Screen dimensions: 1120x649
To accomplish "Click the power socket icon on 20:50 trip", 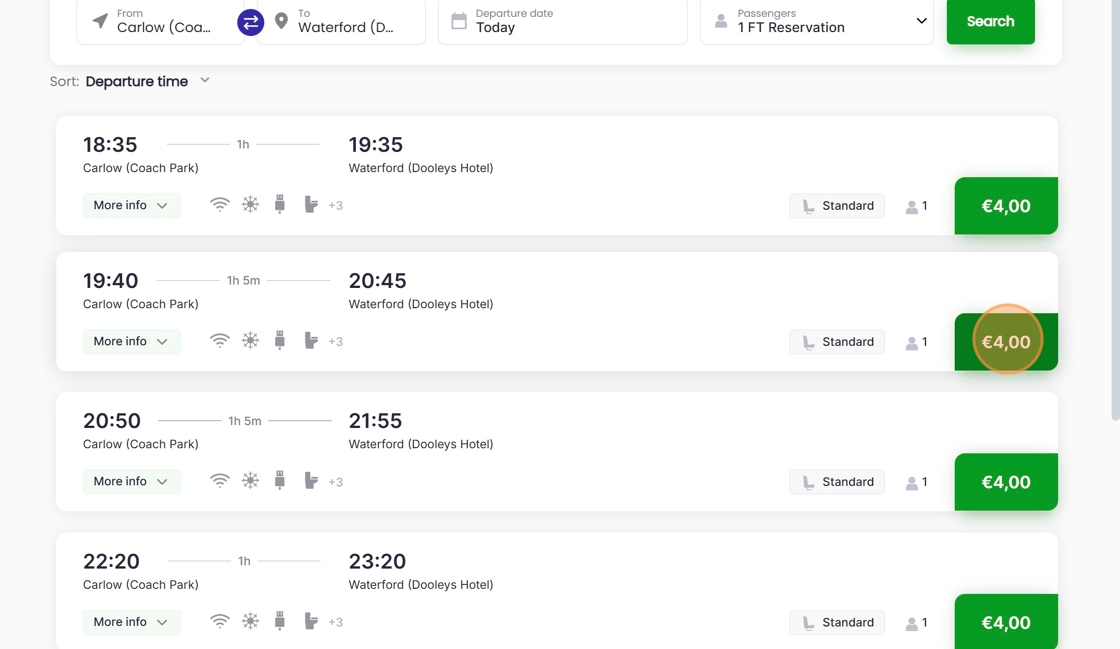I will 280,481.
